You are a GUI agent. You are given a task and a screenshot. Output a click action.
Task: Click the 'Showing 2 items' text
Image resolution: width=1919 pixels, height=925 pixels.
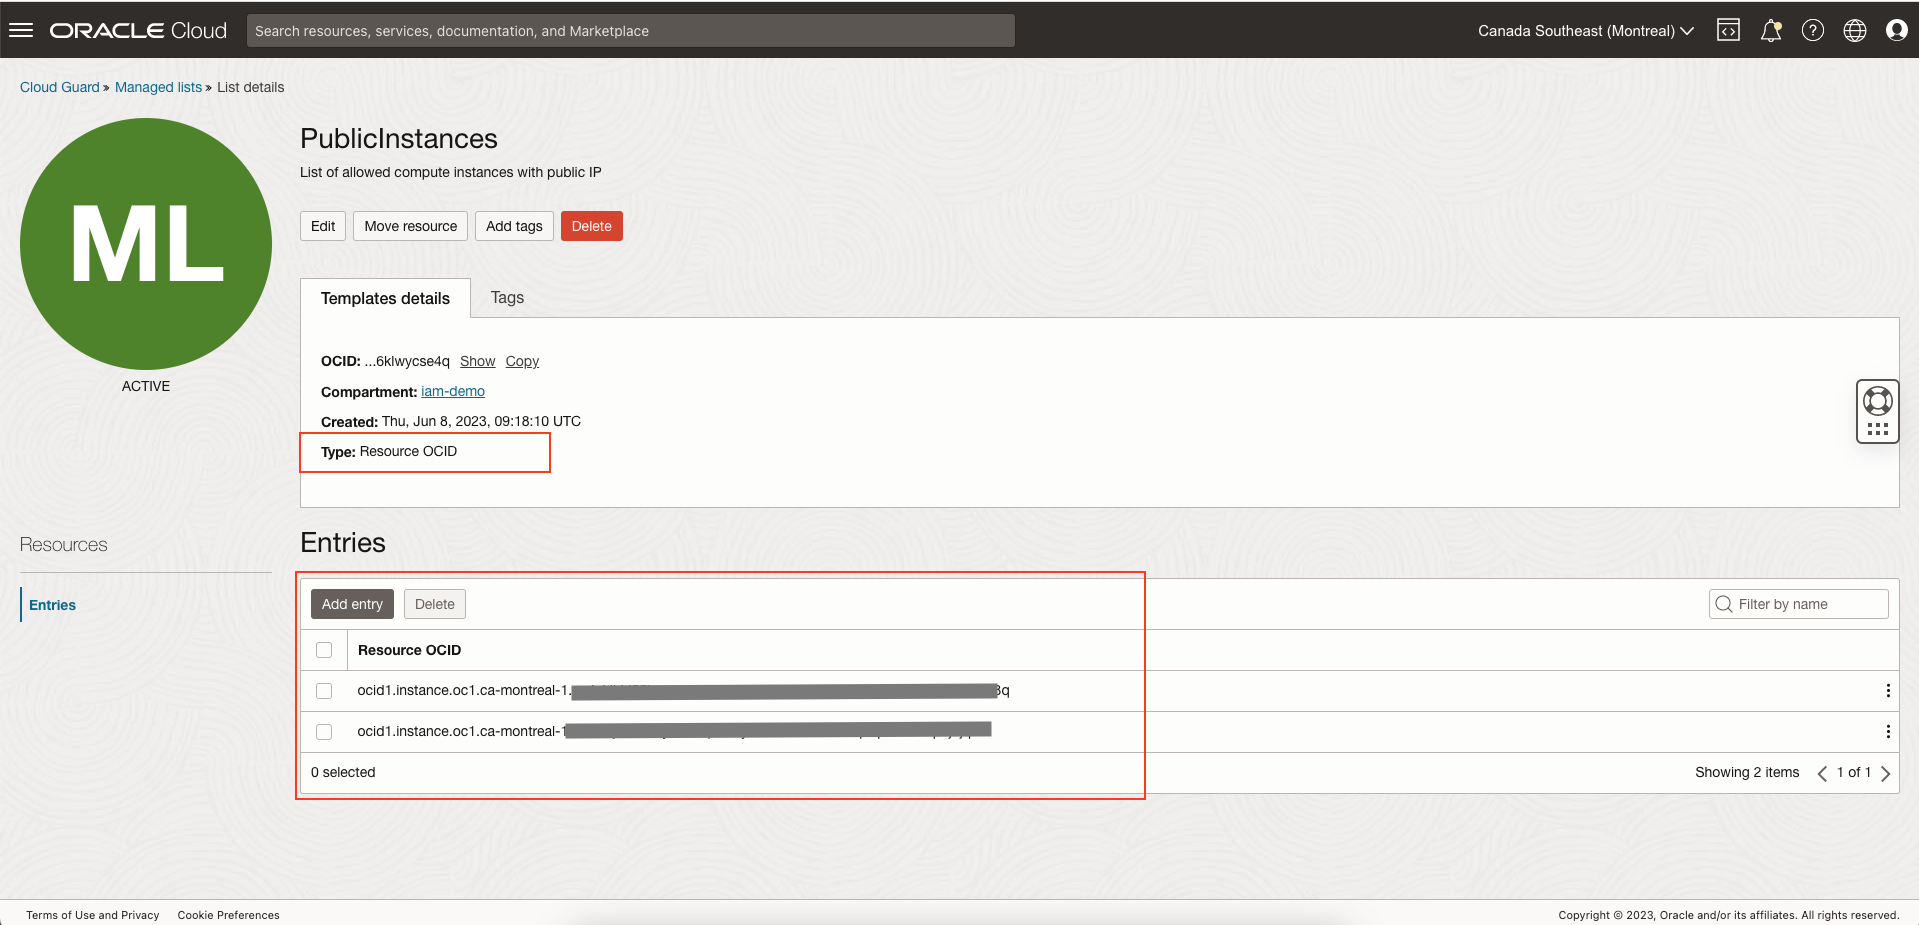tap(1747, 772)
